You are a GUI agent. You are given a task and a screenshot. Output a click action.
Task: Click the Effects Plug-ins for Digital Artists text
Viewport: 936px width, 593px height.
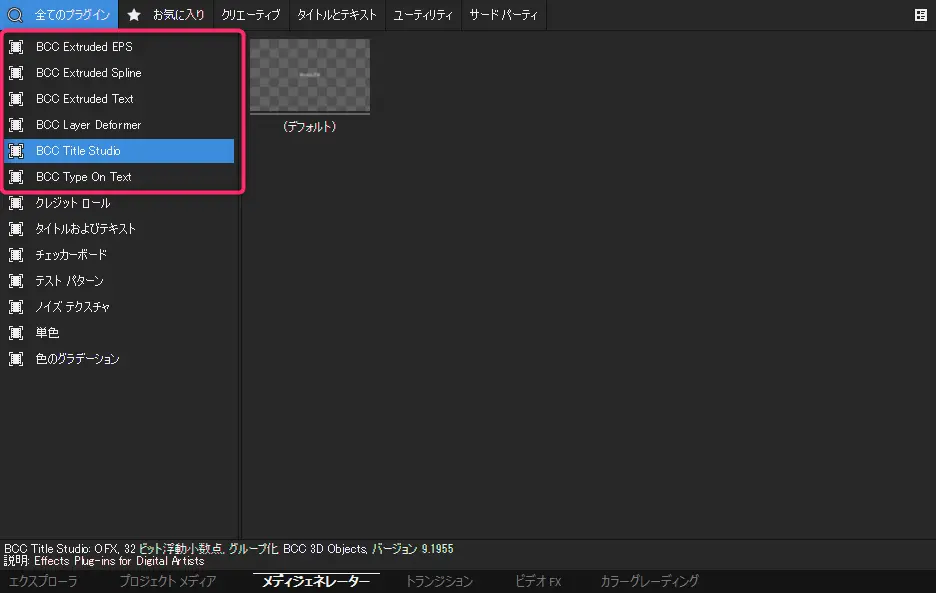click(119, 561)
